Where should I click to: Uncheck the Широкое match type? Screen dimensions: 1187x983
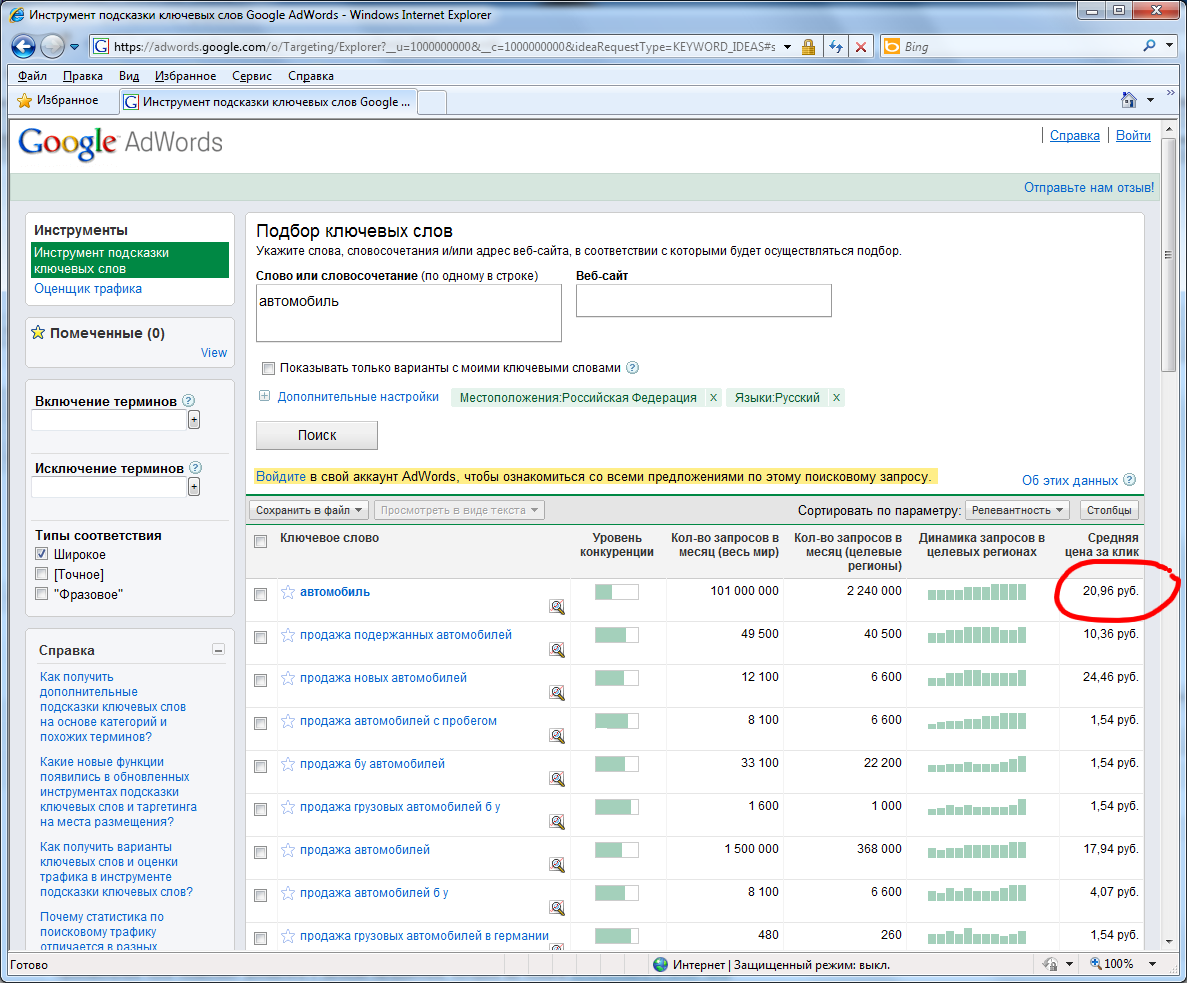(x=42, y=554)
